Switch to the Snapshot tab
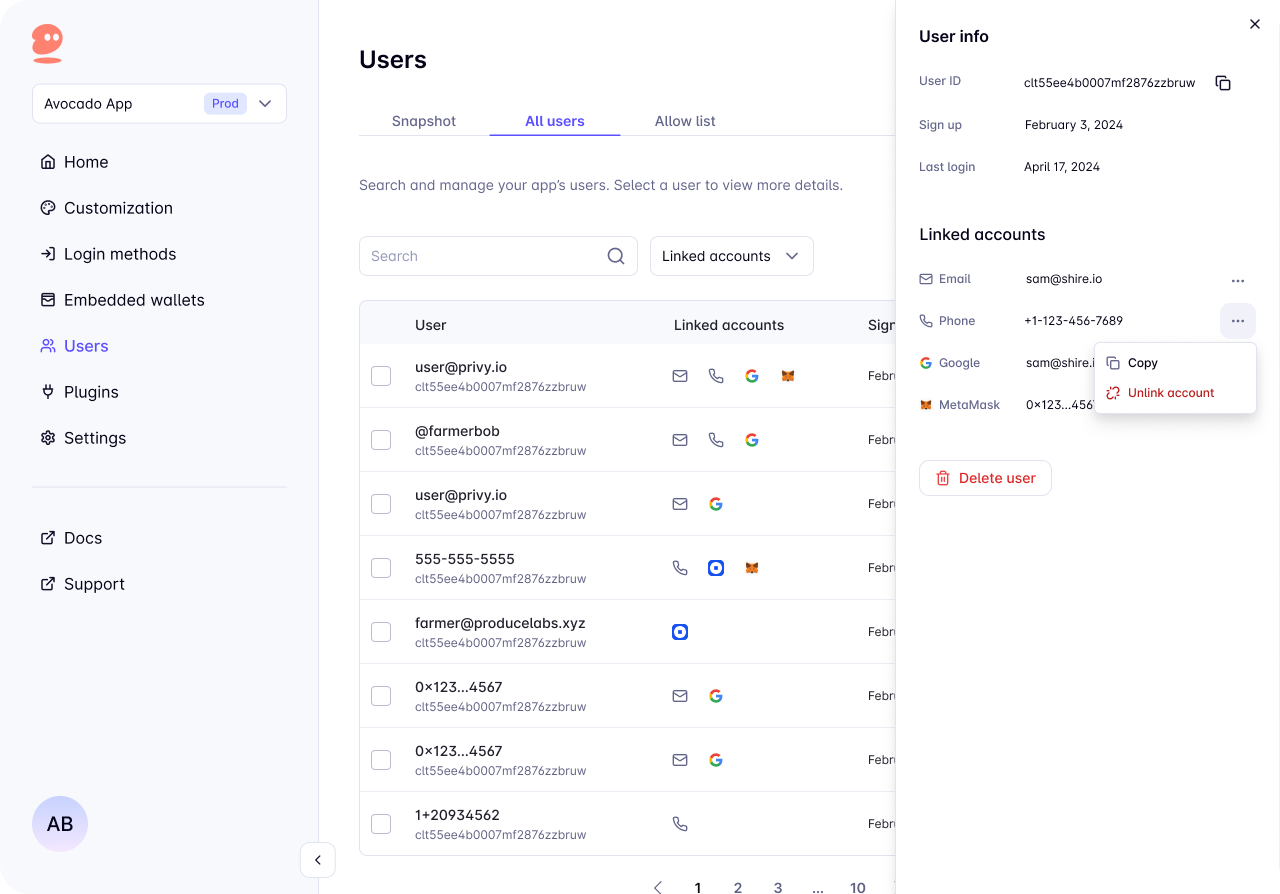The width and height of the screenshot is (1280, 894). click(x=423, y=121)
